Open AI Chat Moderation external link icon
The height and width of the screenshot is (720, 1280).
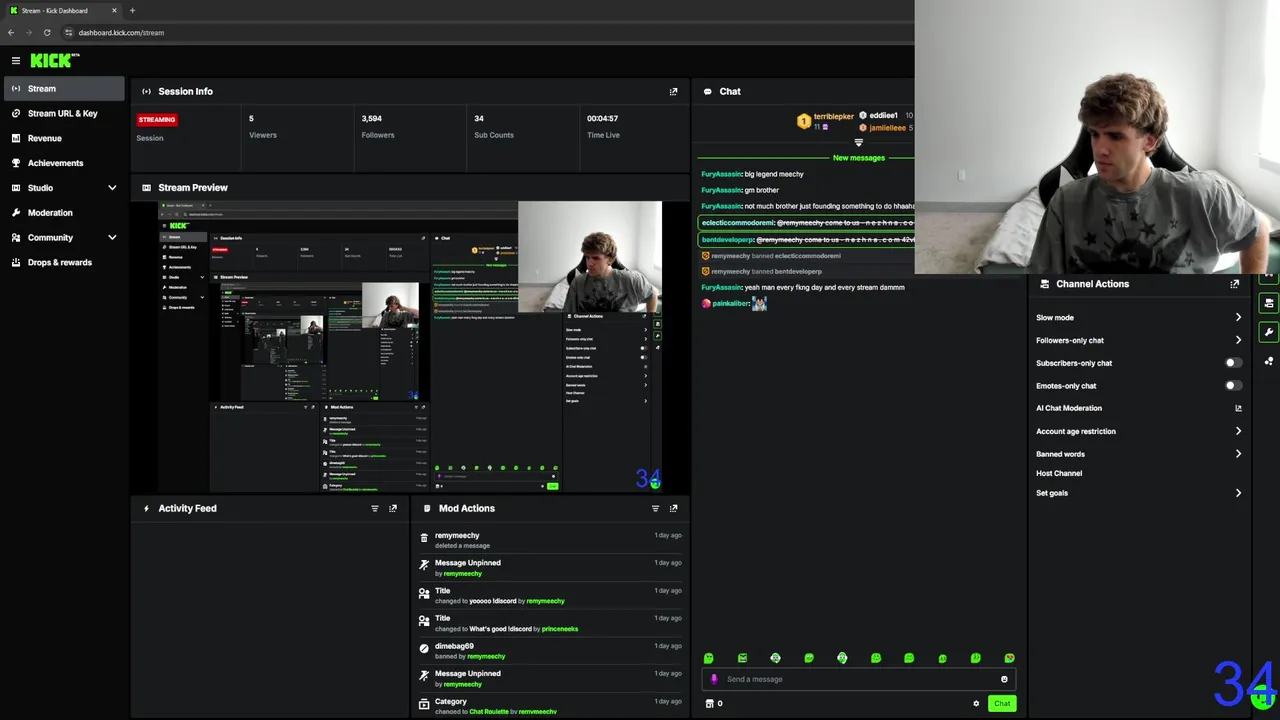(1238, 408)
